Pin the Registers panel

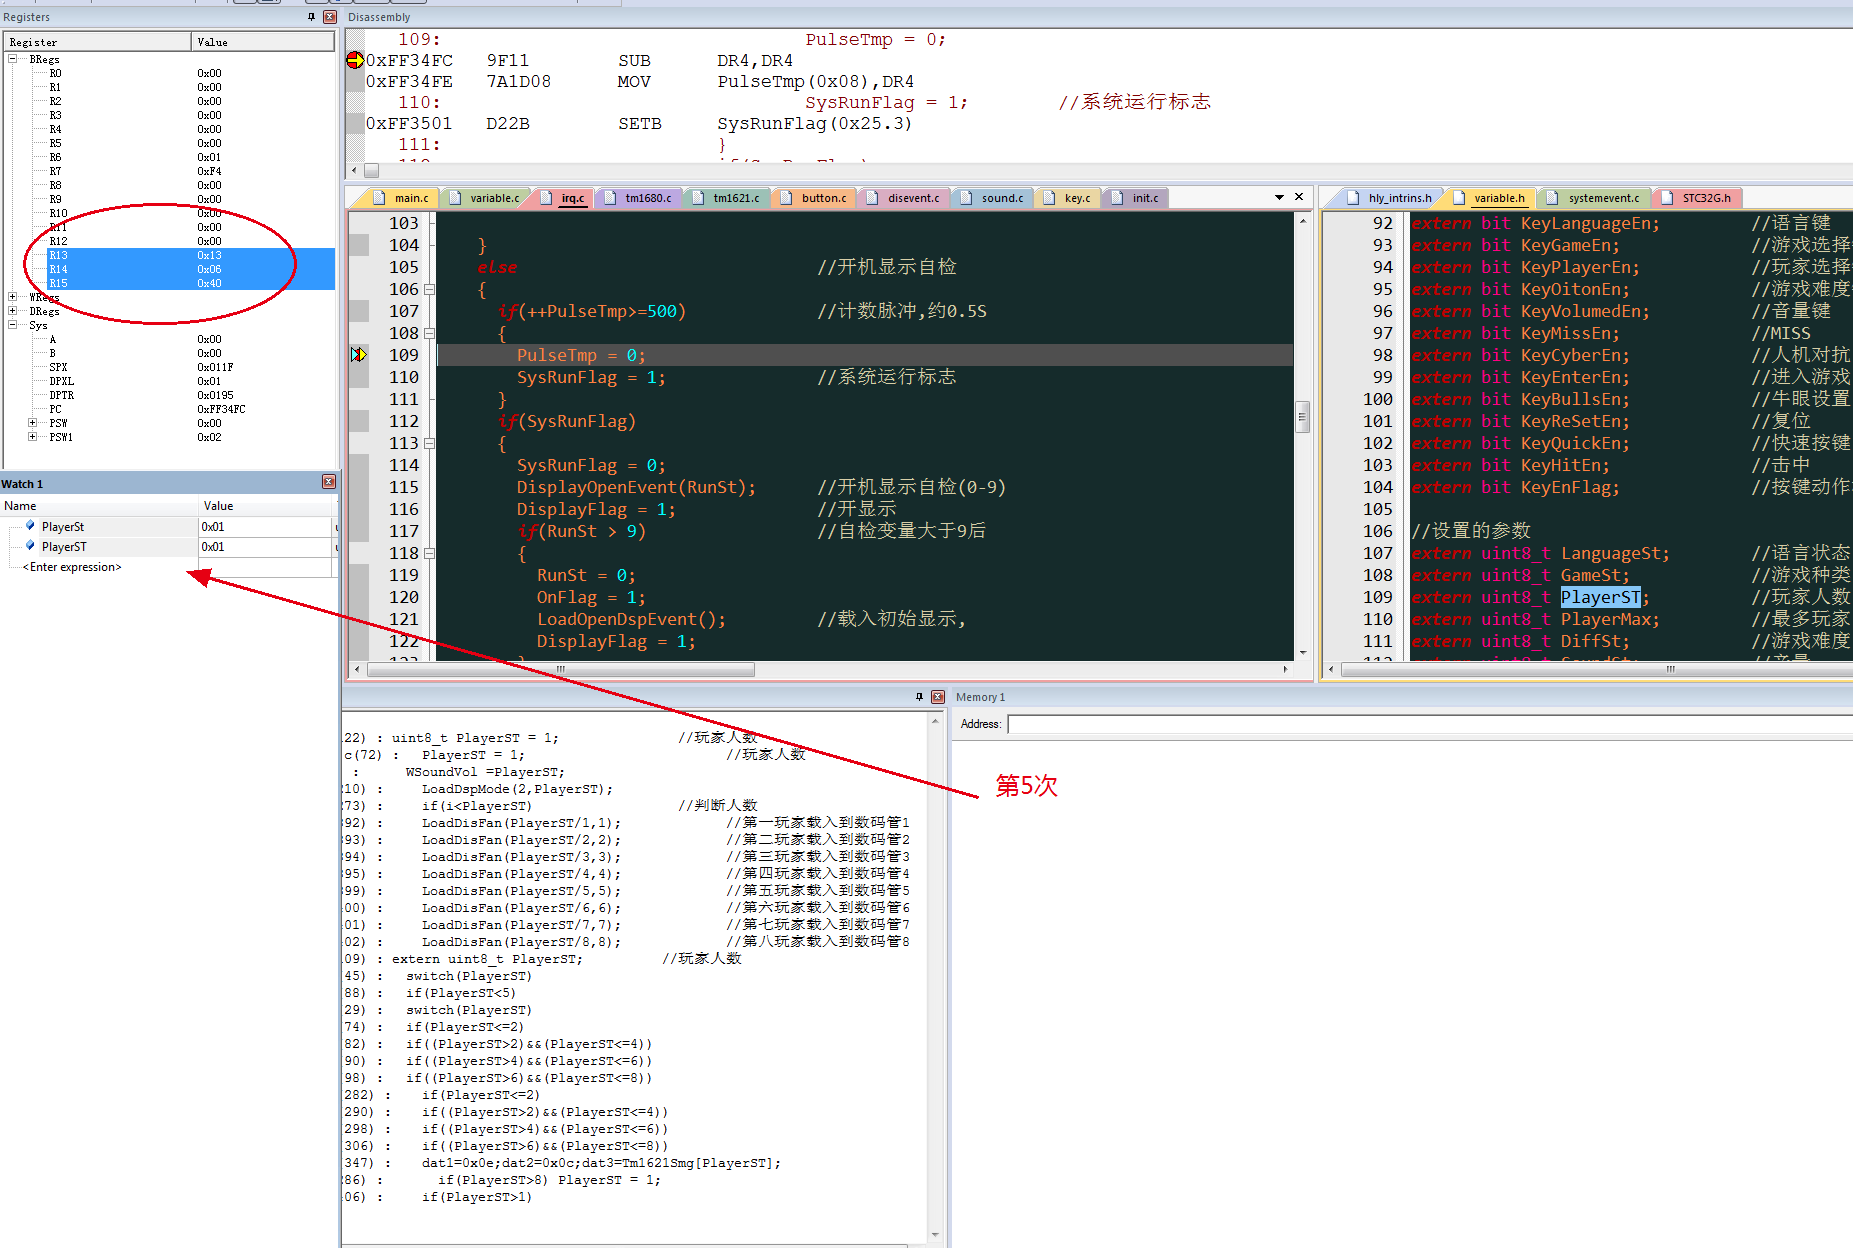tap(311, 17)
